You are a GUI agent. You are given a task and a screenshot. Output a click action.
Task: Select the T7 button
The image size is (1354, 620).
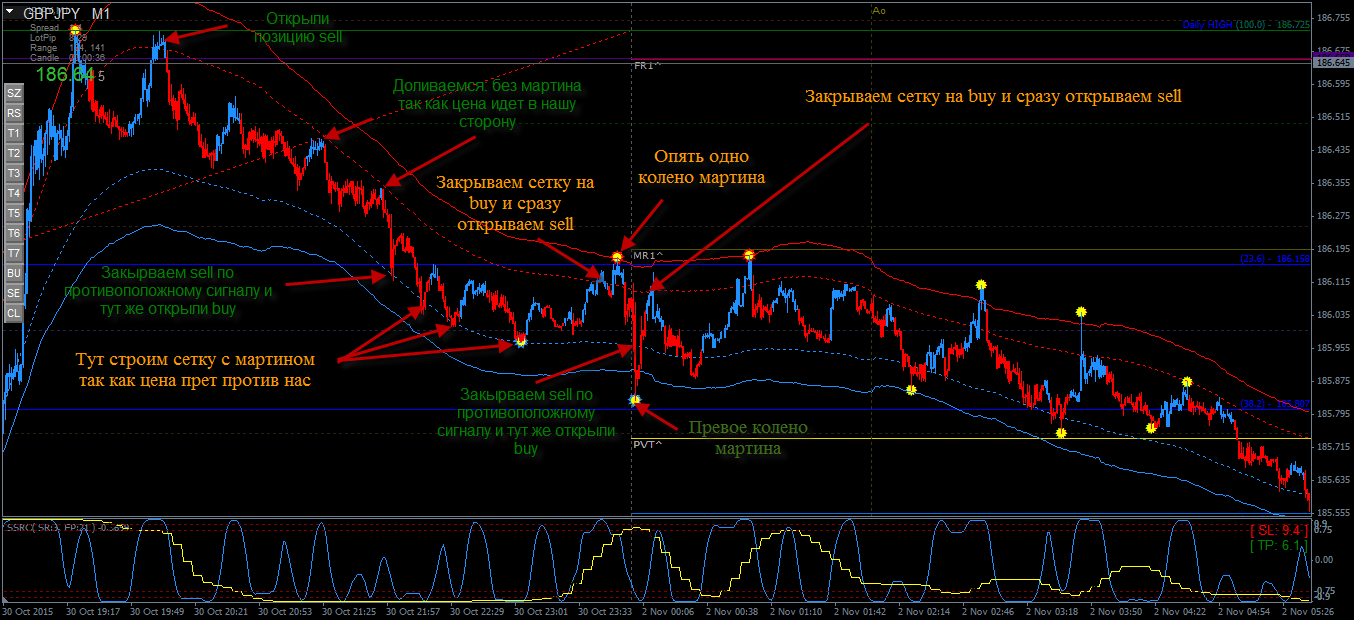coord(14,253)
